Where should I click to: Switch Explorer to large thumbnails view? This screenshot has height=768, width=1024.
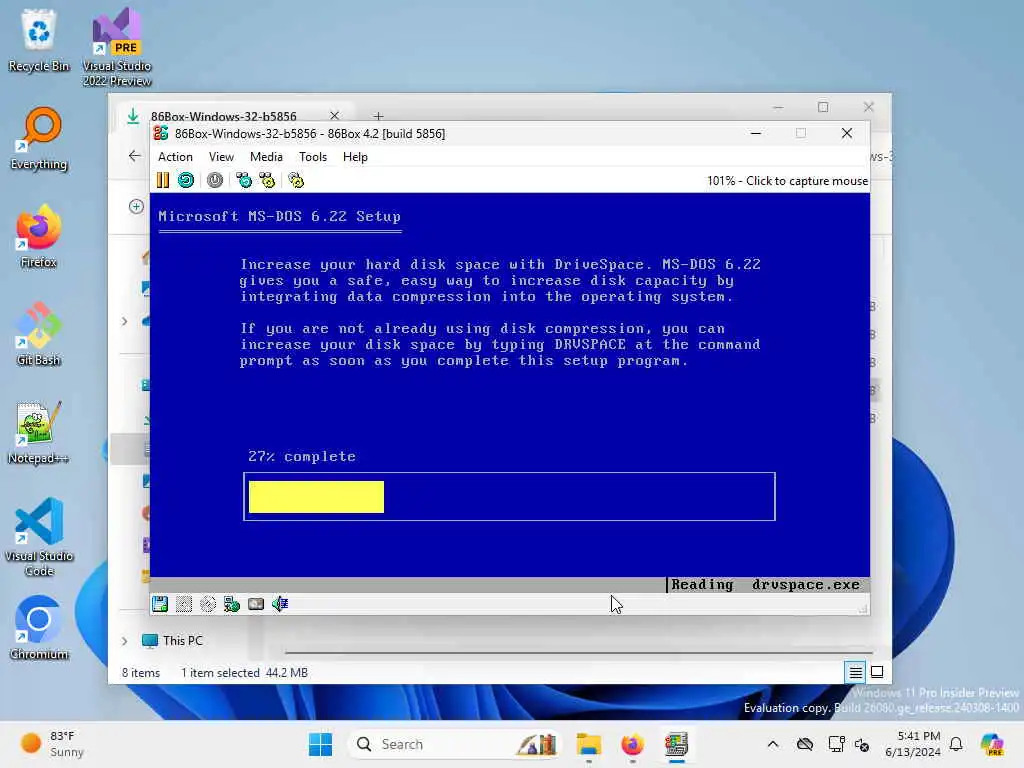[x=877, y=672]
